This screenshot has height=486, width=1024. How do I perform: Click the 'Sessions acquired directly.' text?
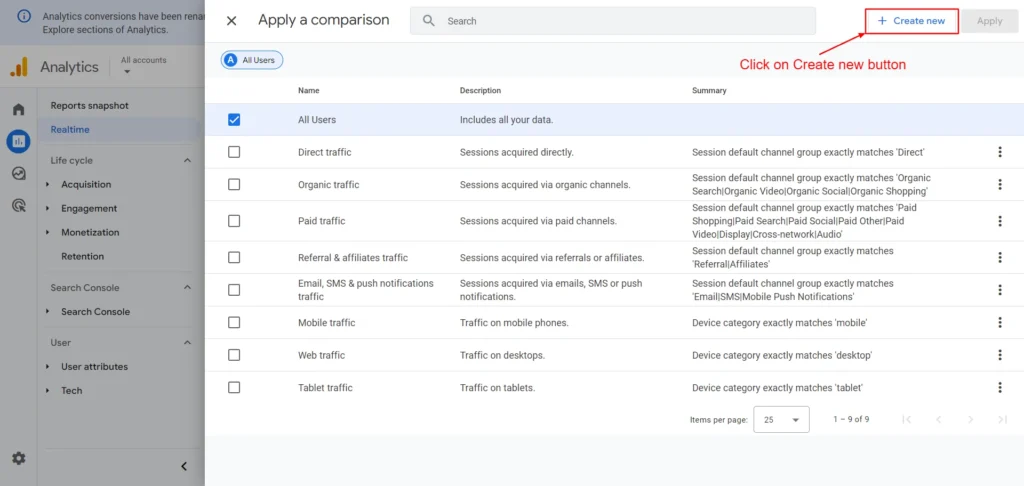click(x=517, y=152)
